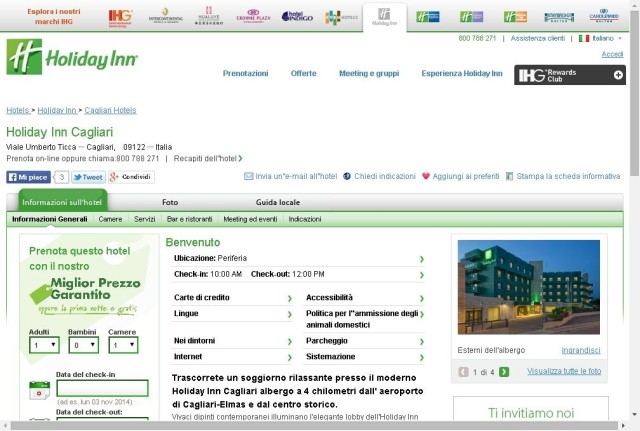
Task: Open the InterContinental brand logo
Action: click(165, 16)
